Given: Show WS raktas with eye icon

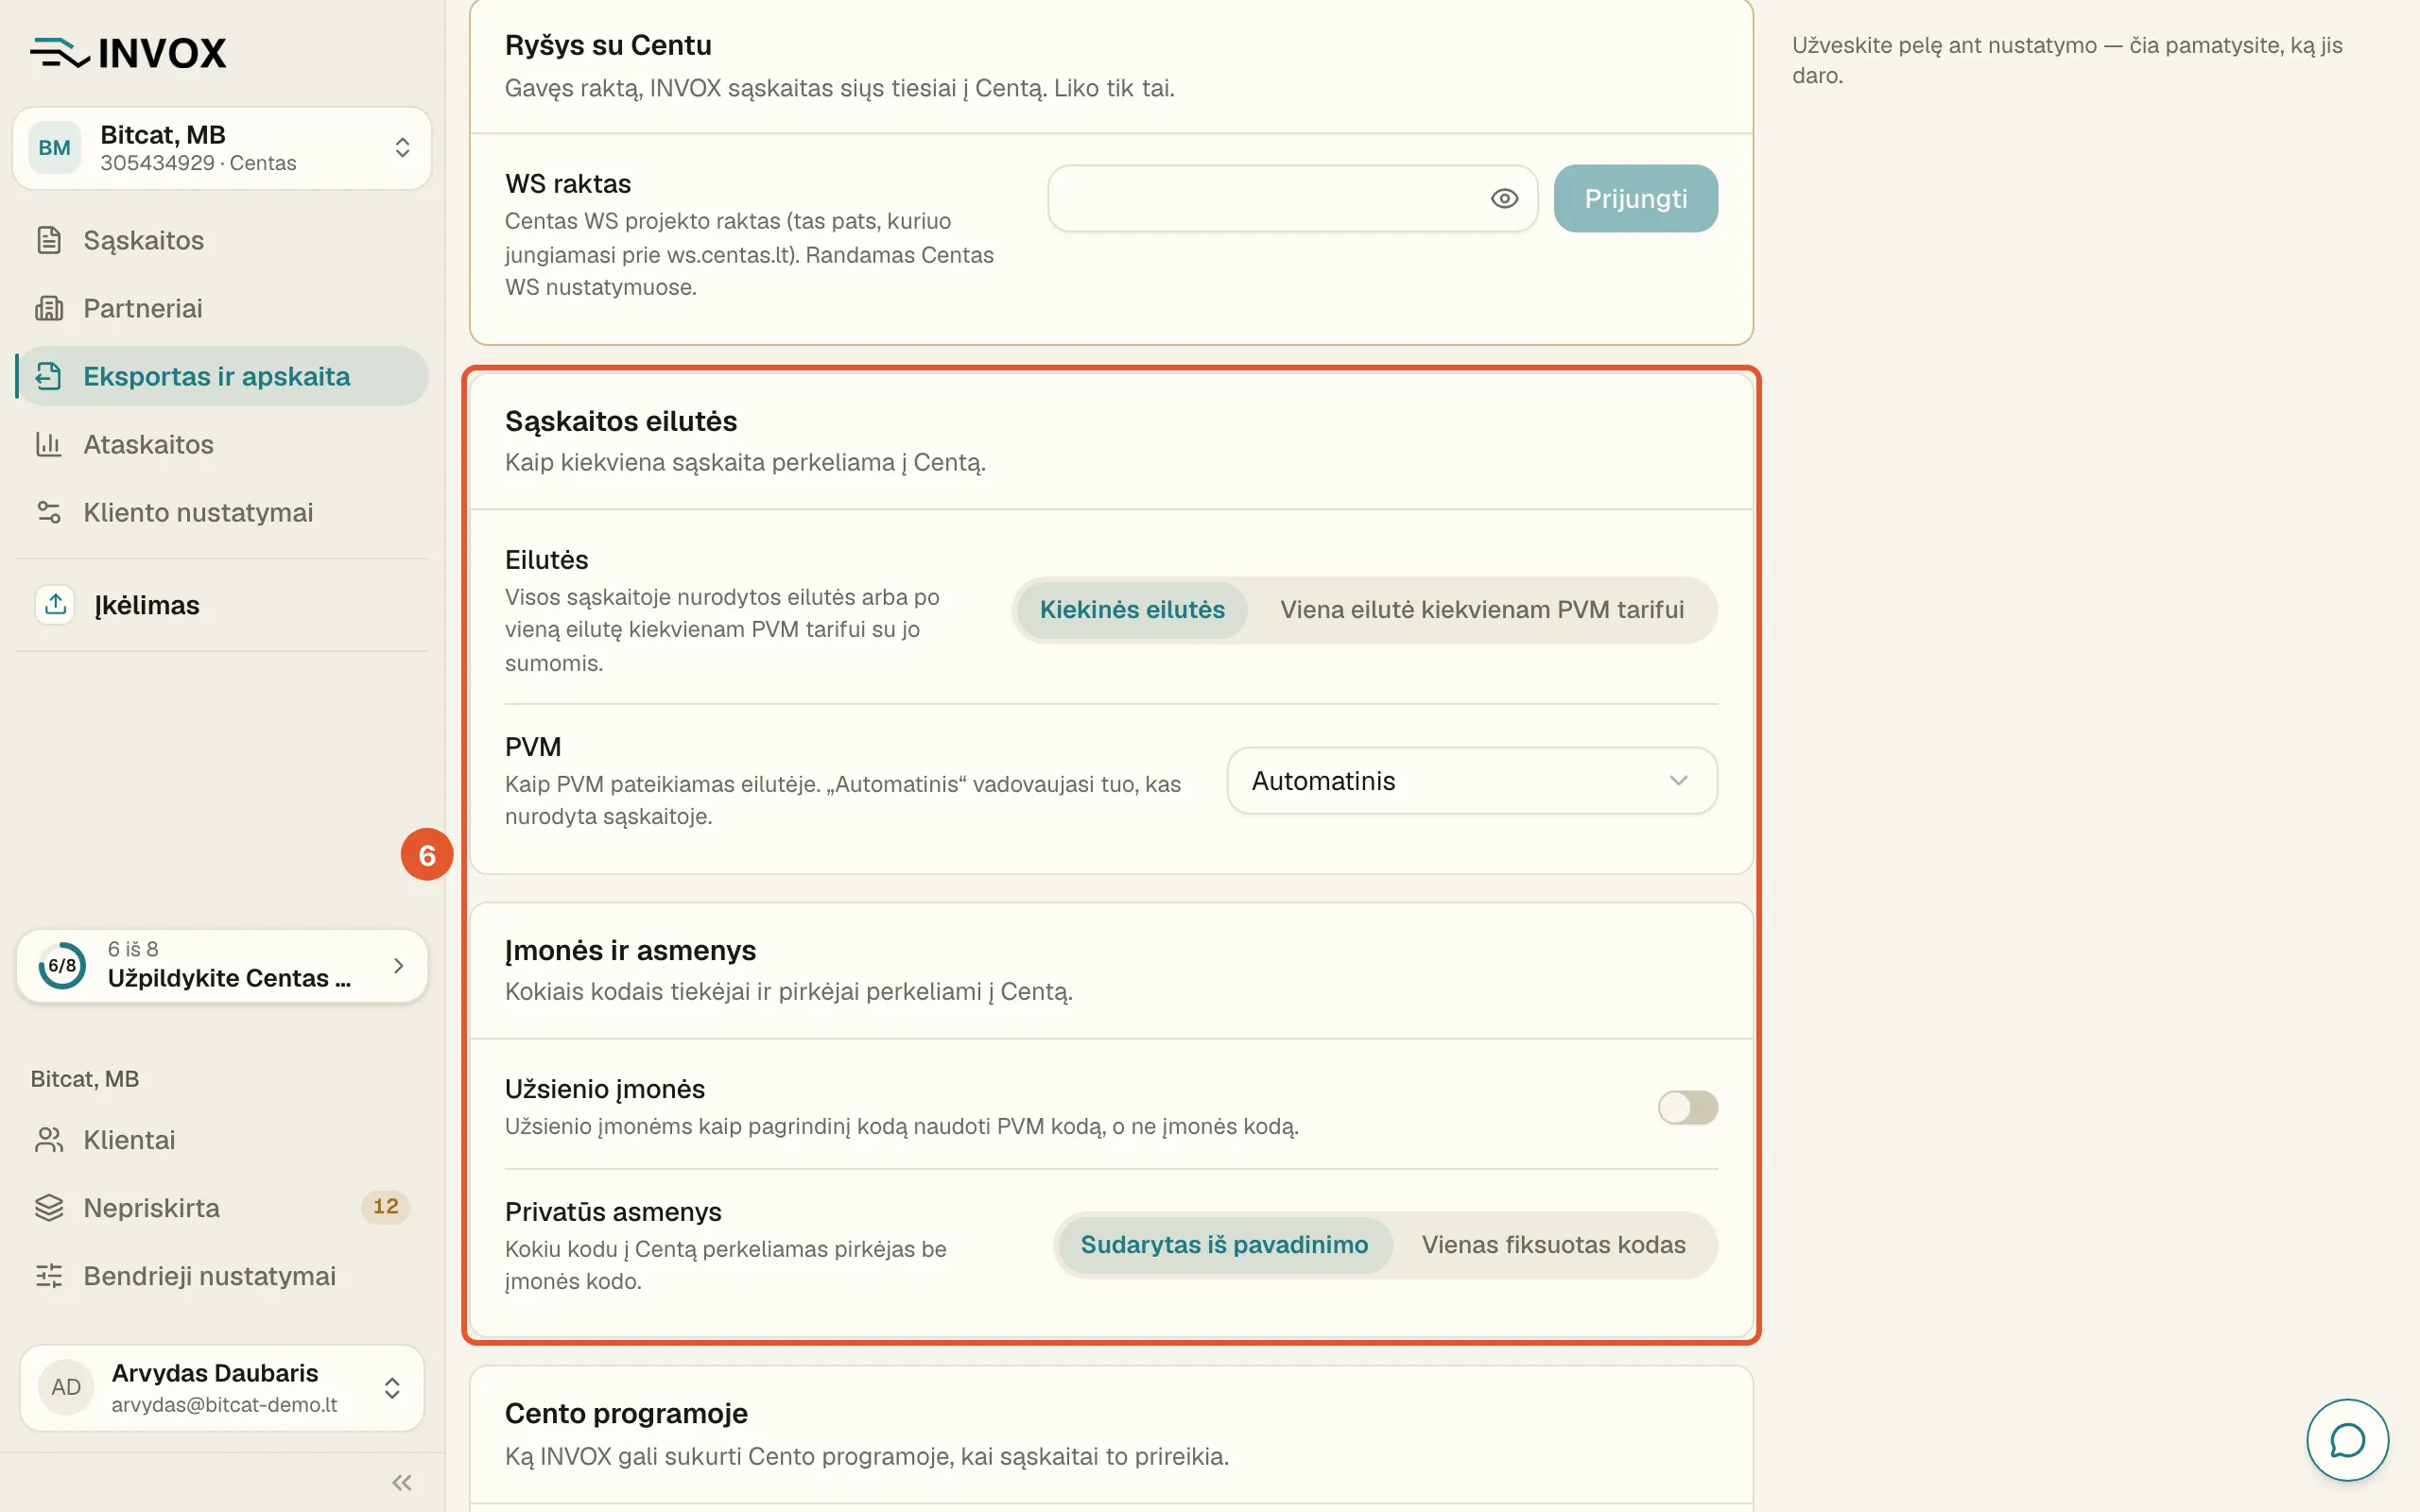Looking at the screenshot, I should (x=1504, y=199).
